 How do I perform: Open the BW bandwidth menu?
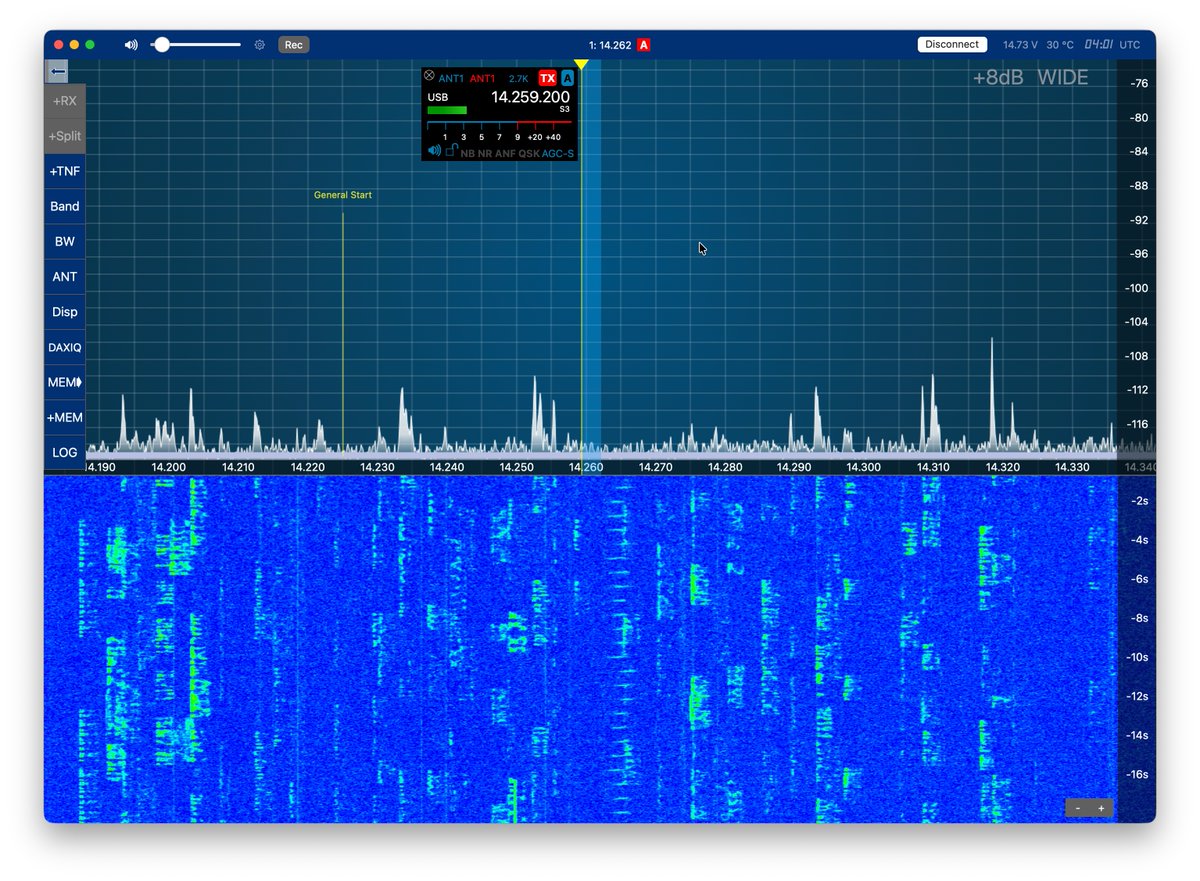pyautogui.click(x=64, y=241)
